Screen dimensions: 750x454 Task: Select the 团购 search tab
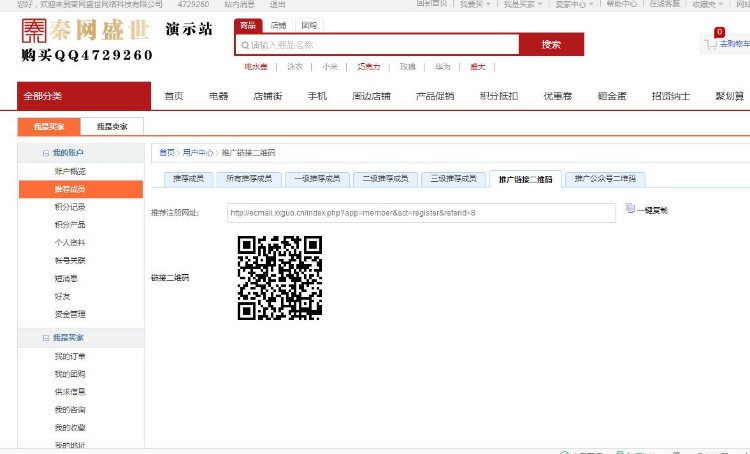point(309,25)
